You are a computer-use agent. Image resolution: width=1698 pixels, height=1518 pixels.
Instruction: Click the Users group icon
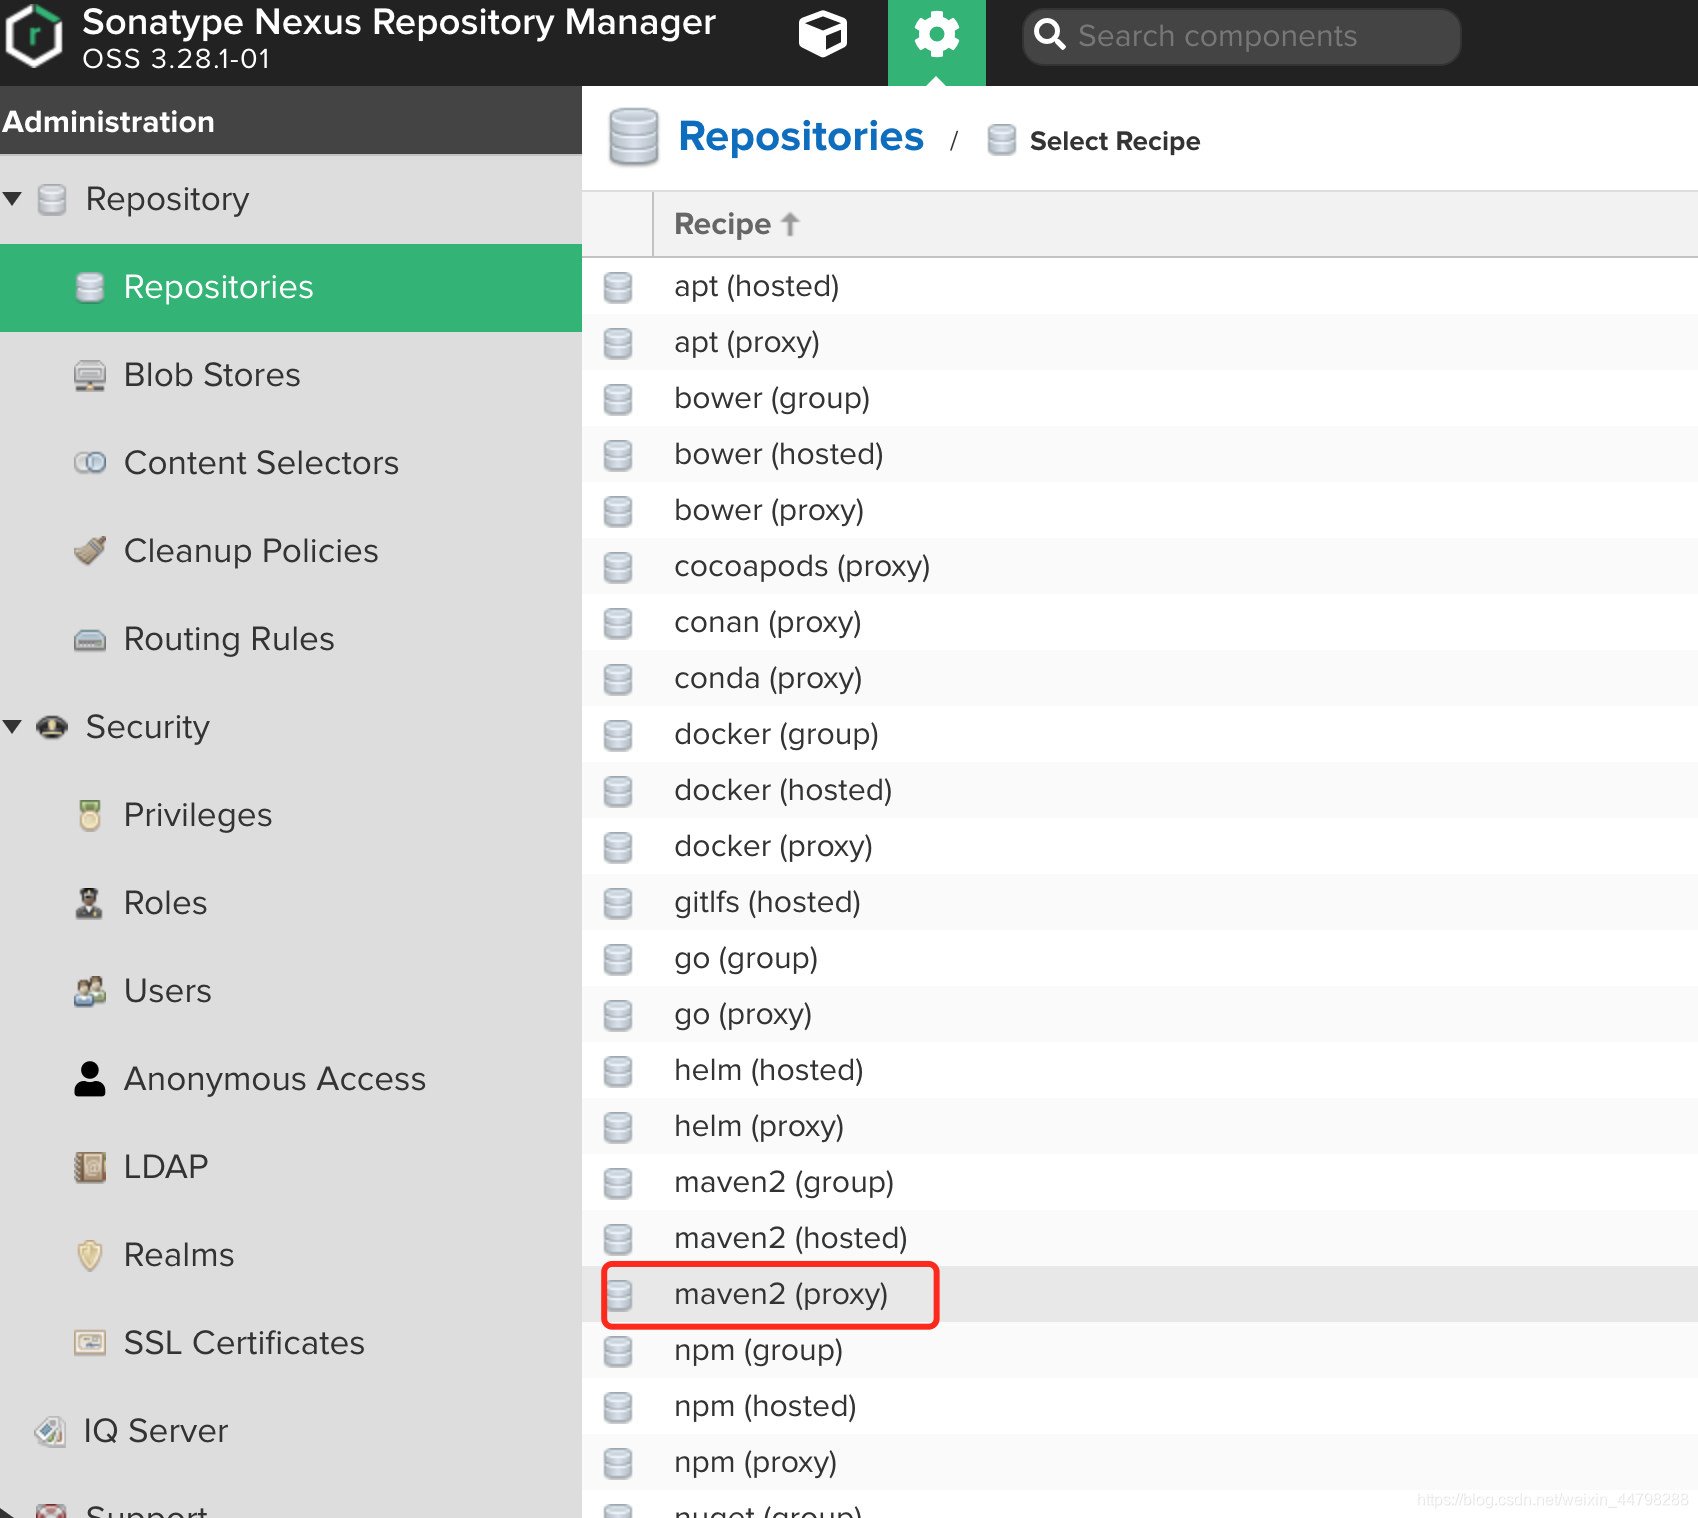(90, 991)
